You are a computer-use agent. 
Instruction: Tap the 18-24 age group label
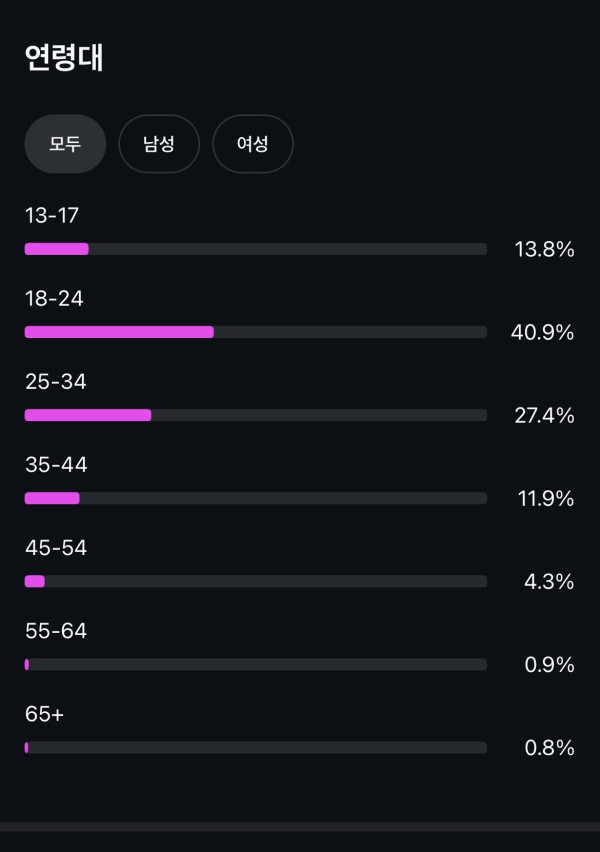(x=54, y=298)
